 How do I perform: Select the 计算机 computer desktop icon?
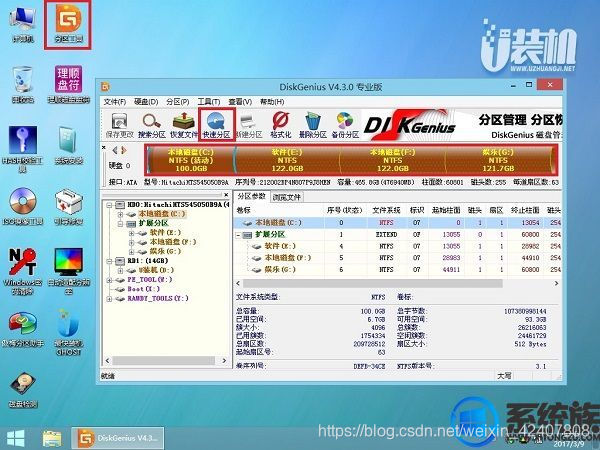[23, 24]
